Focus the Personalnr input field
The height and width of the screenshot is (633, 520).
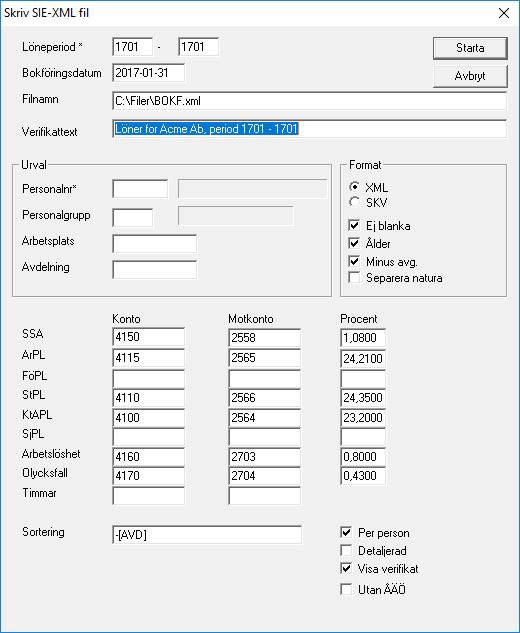click(140, 189)
